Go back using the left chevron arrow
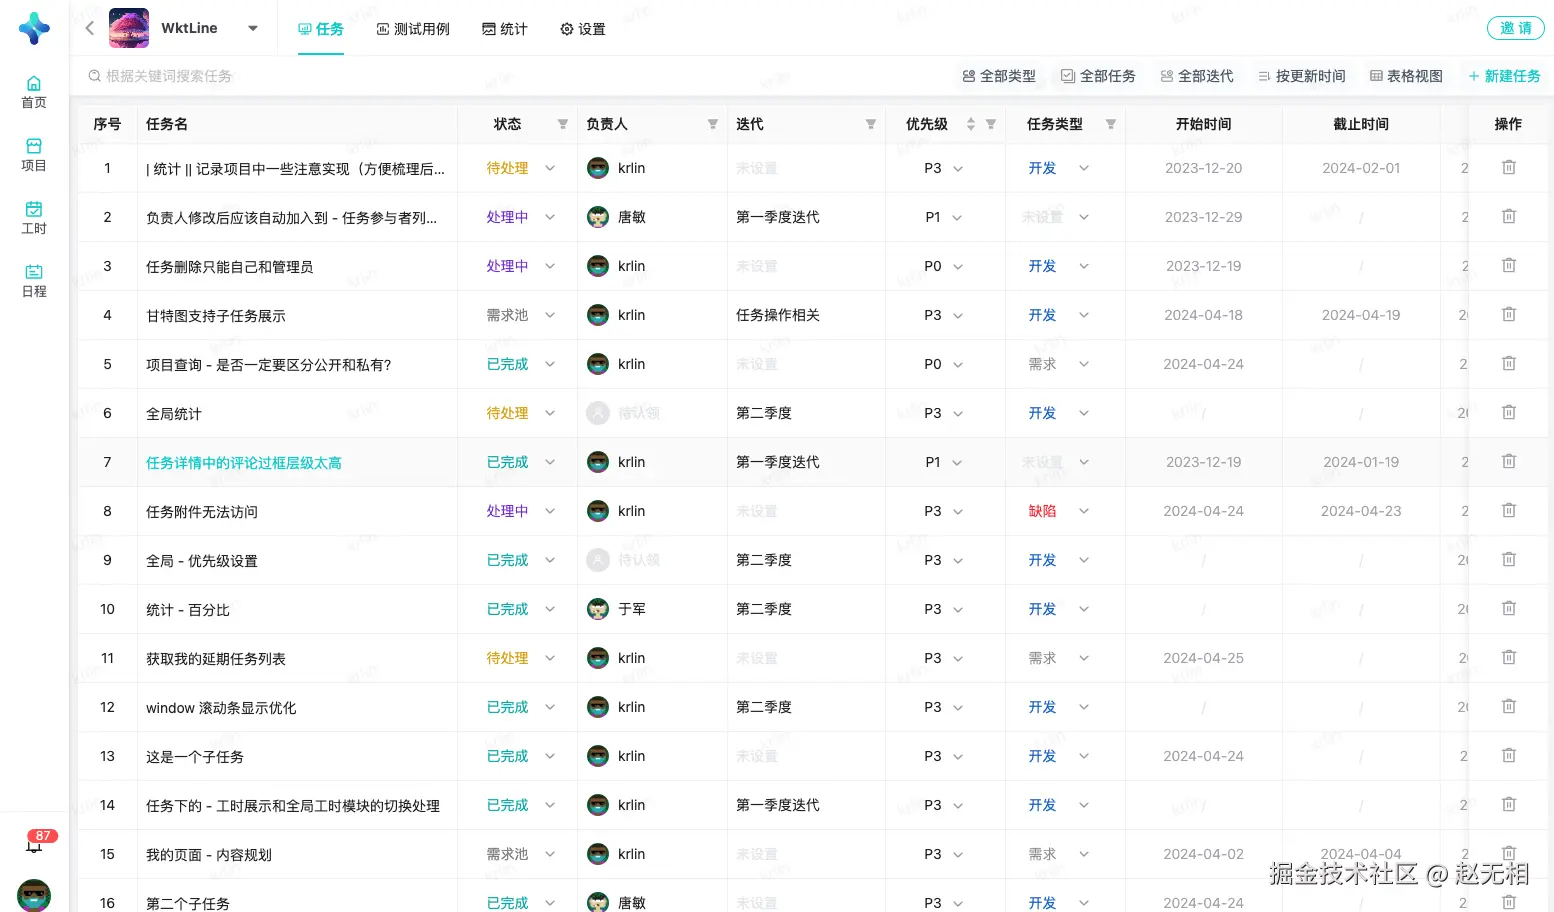The image size is (1554, 912). (90, 28)
